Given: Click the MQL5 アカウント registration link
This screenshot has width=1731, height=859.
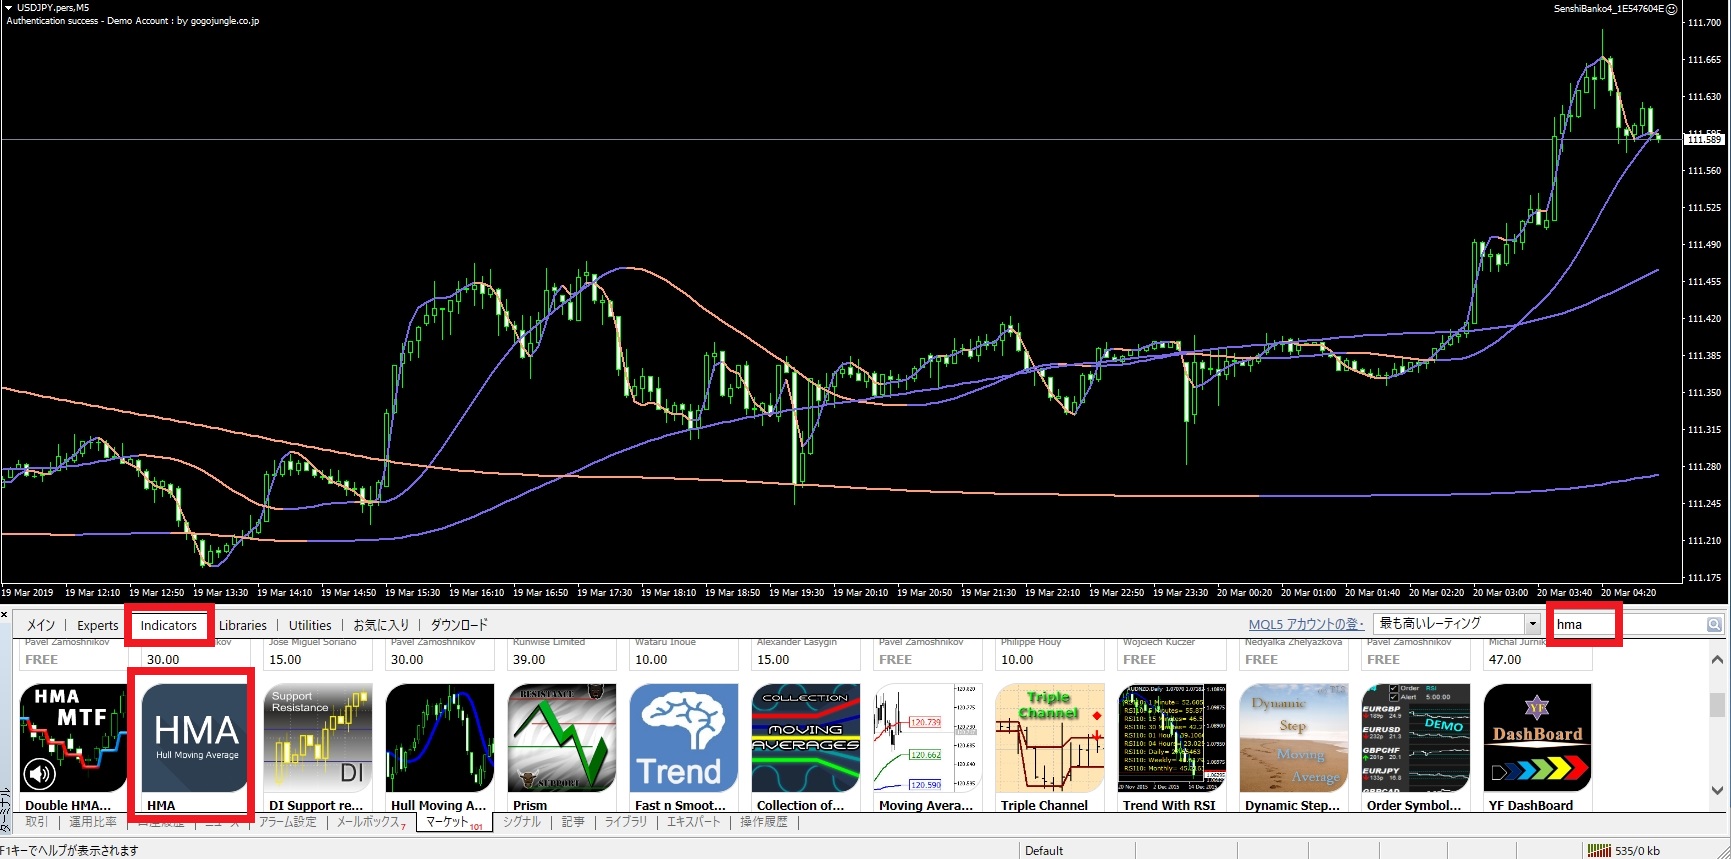Looking at the screenshot, I should 1305,625.
